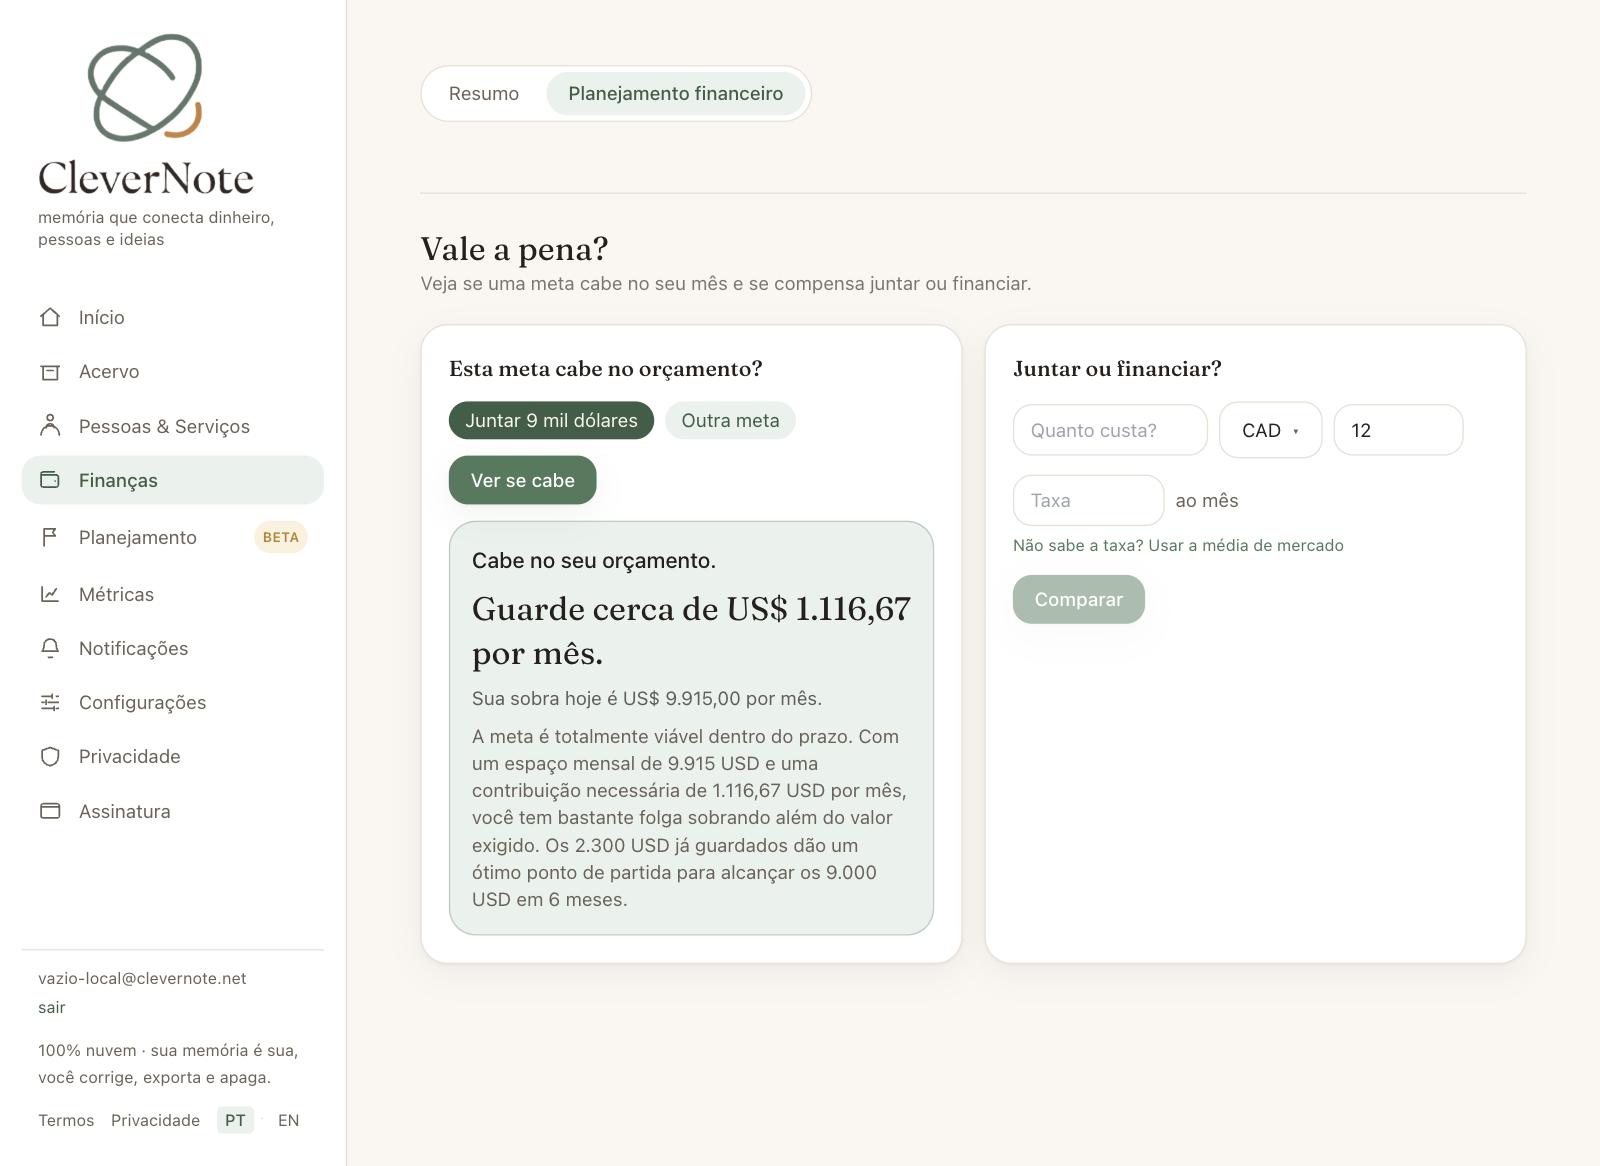Click the Sua sobra hoje é US$ 9.915,00 line

[647, 699]
